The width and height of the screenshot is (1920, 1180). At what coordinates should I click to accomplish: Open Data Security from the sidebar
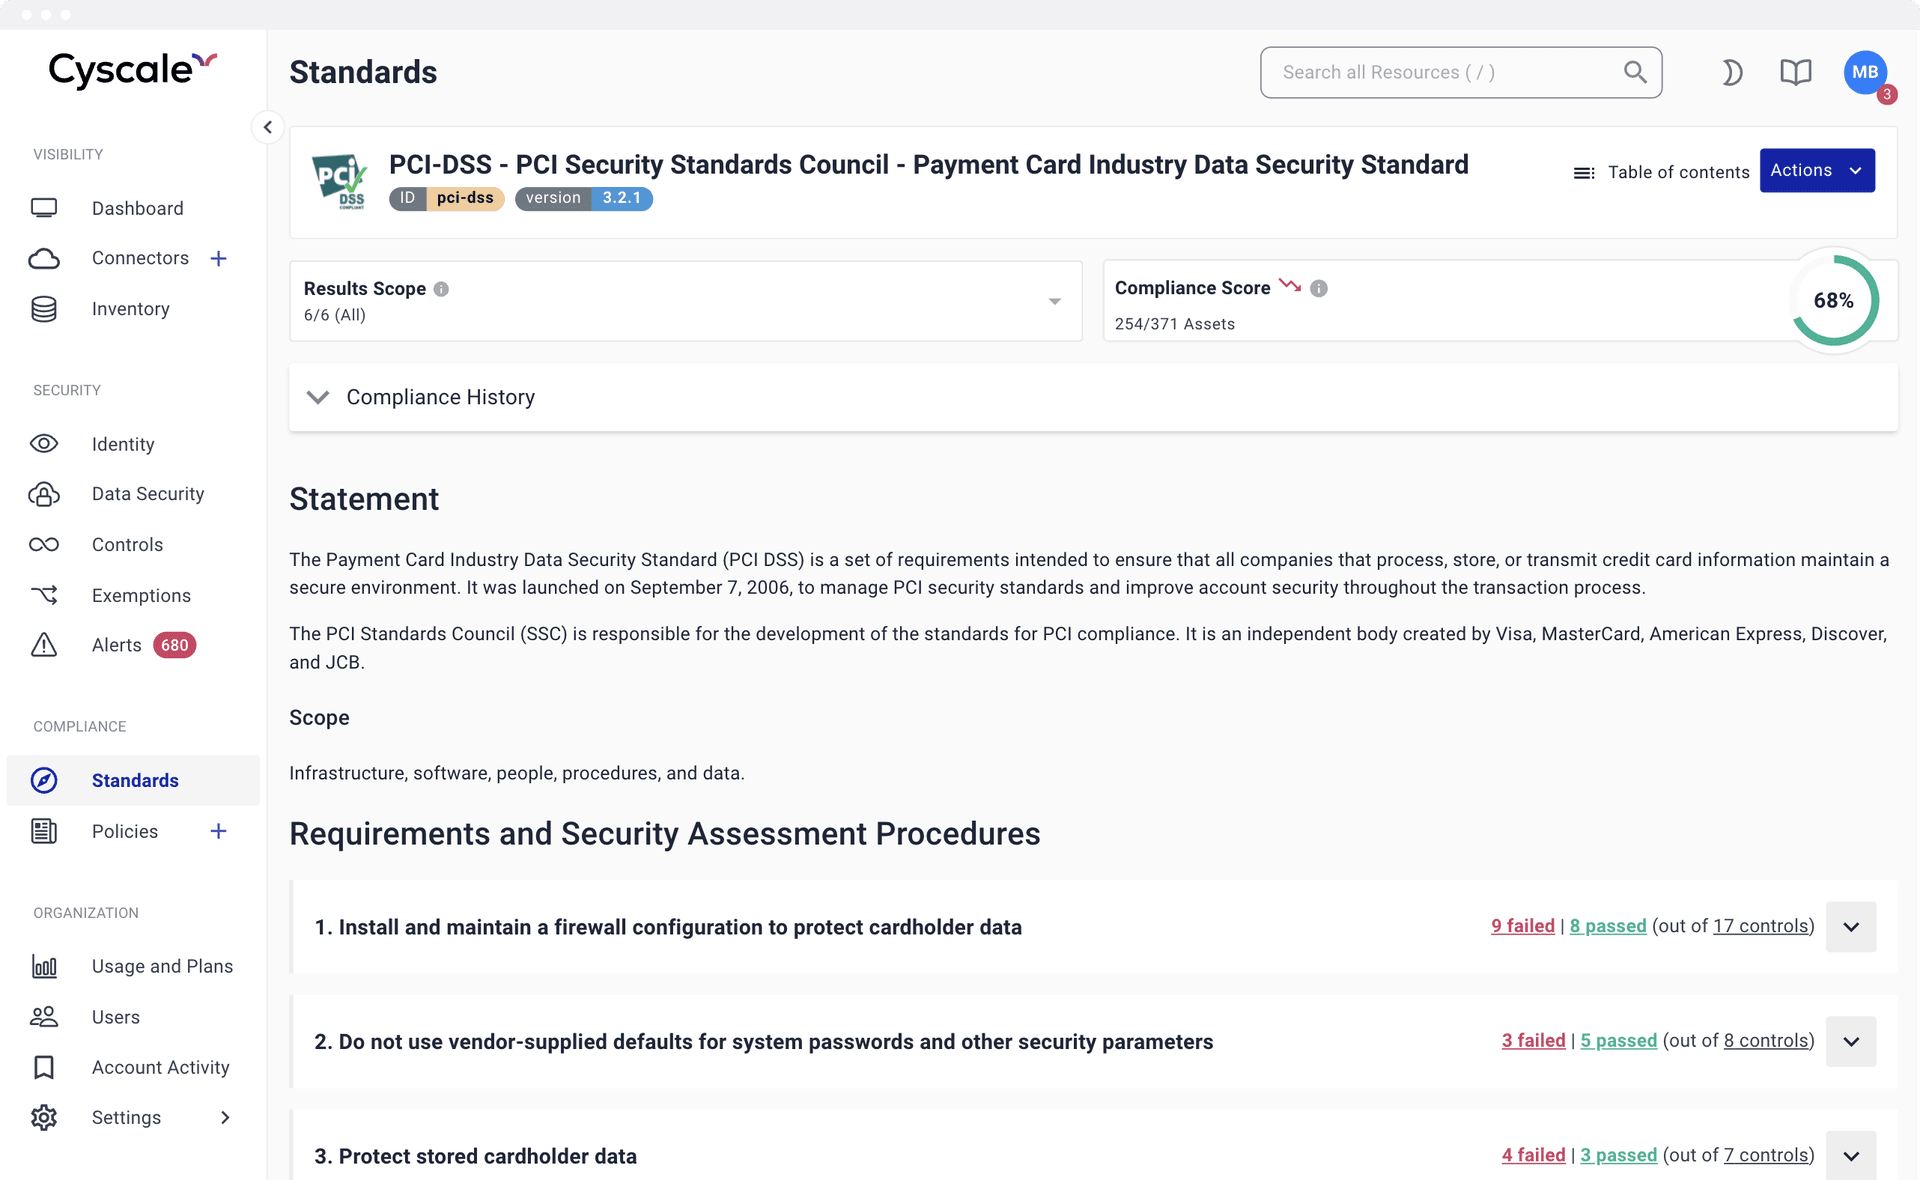[x=148, y=494]
